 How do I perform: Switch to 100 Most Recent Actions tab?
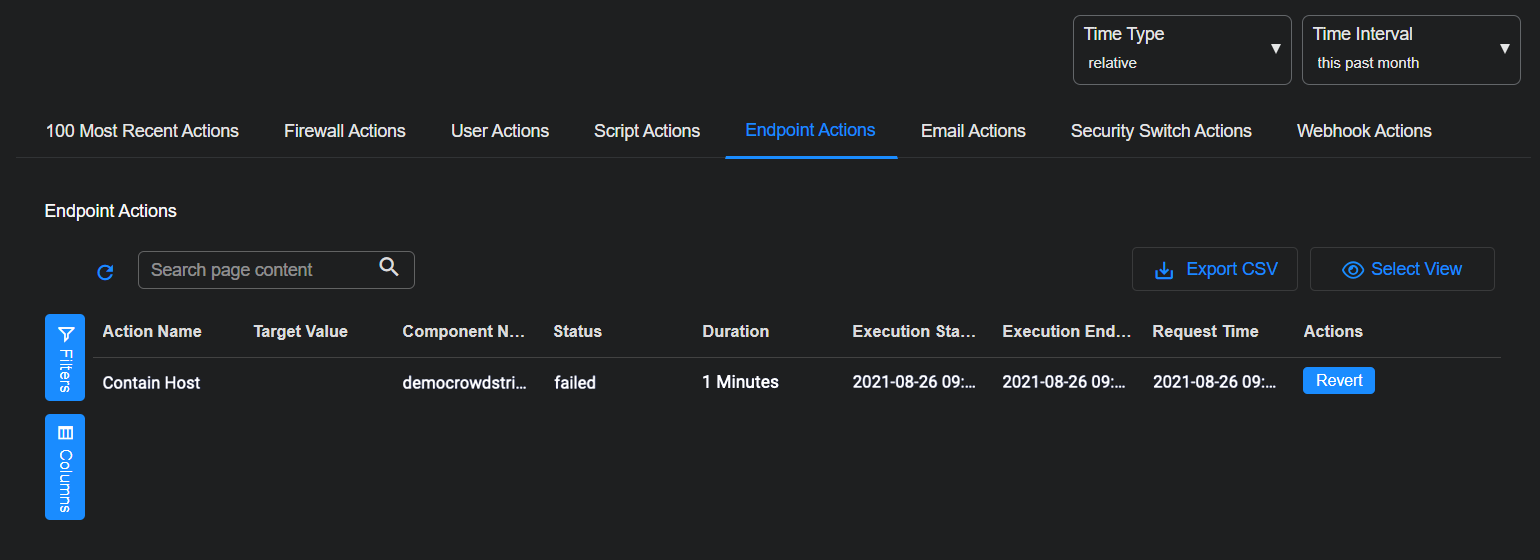142,131
